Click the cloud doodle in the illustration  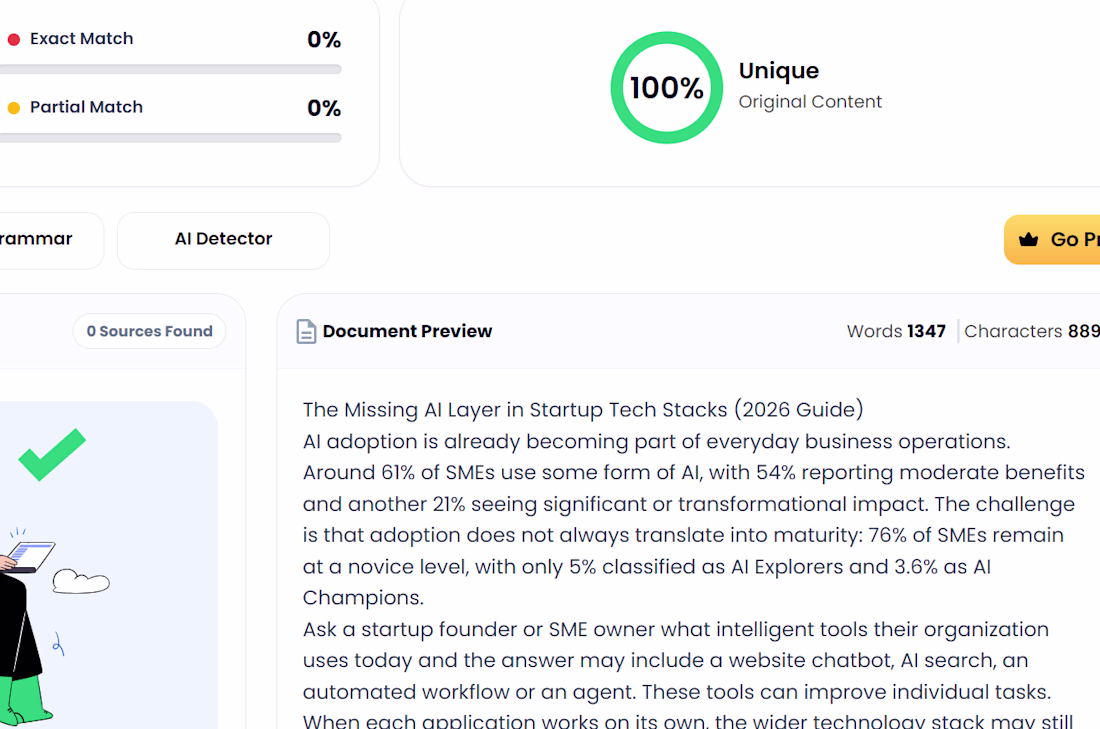tap(81, 582)
